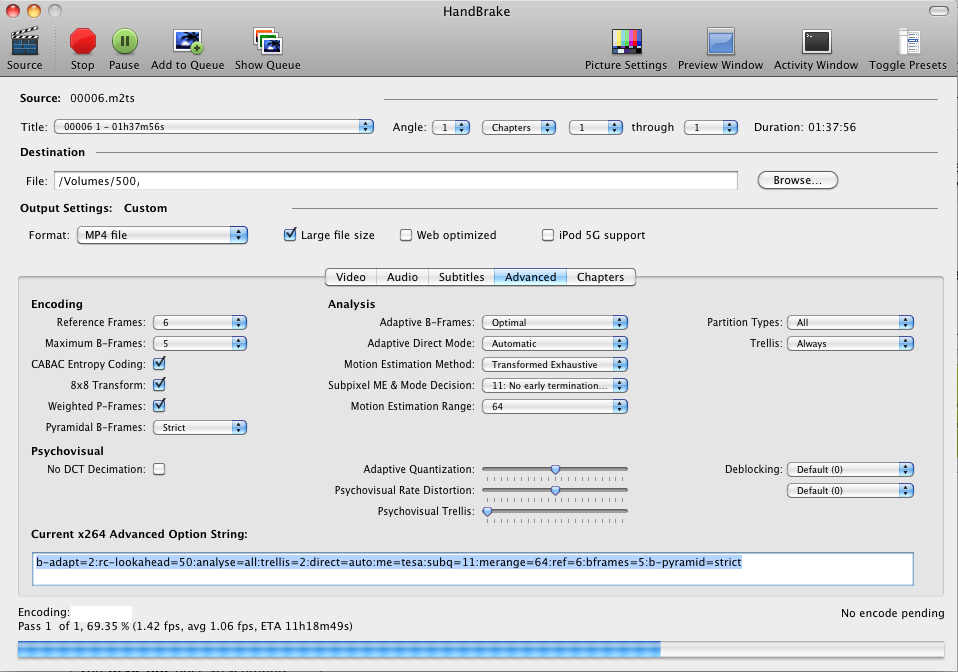The height and width of the screenshot is (672, 958).
Task: Click the toolbar hide pill button in the title bar
Action: pos(938,11)
